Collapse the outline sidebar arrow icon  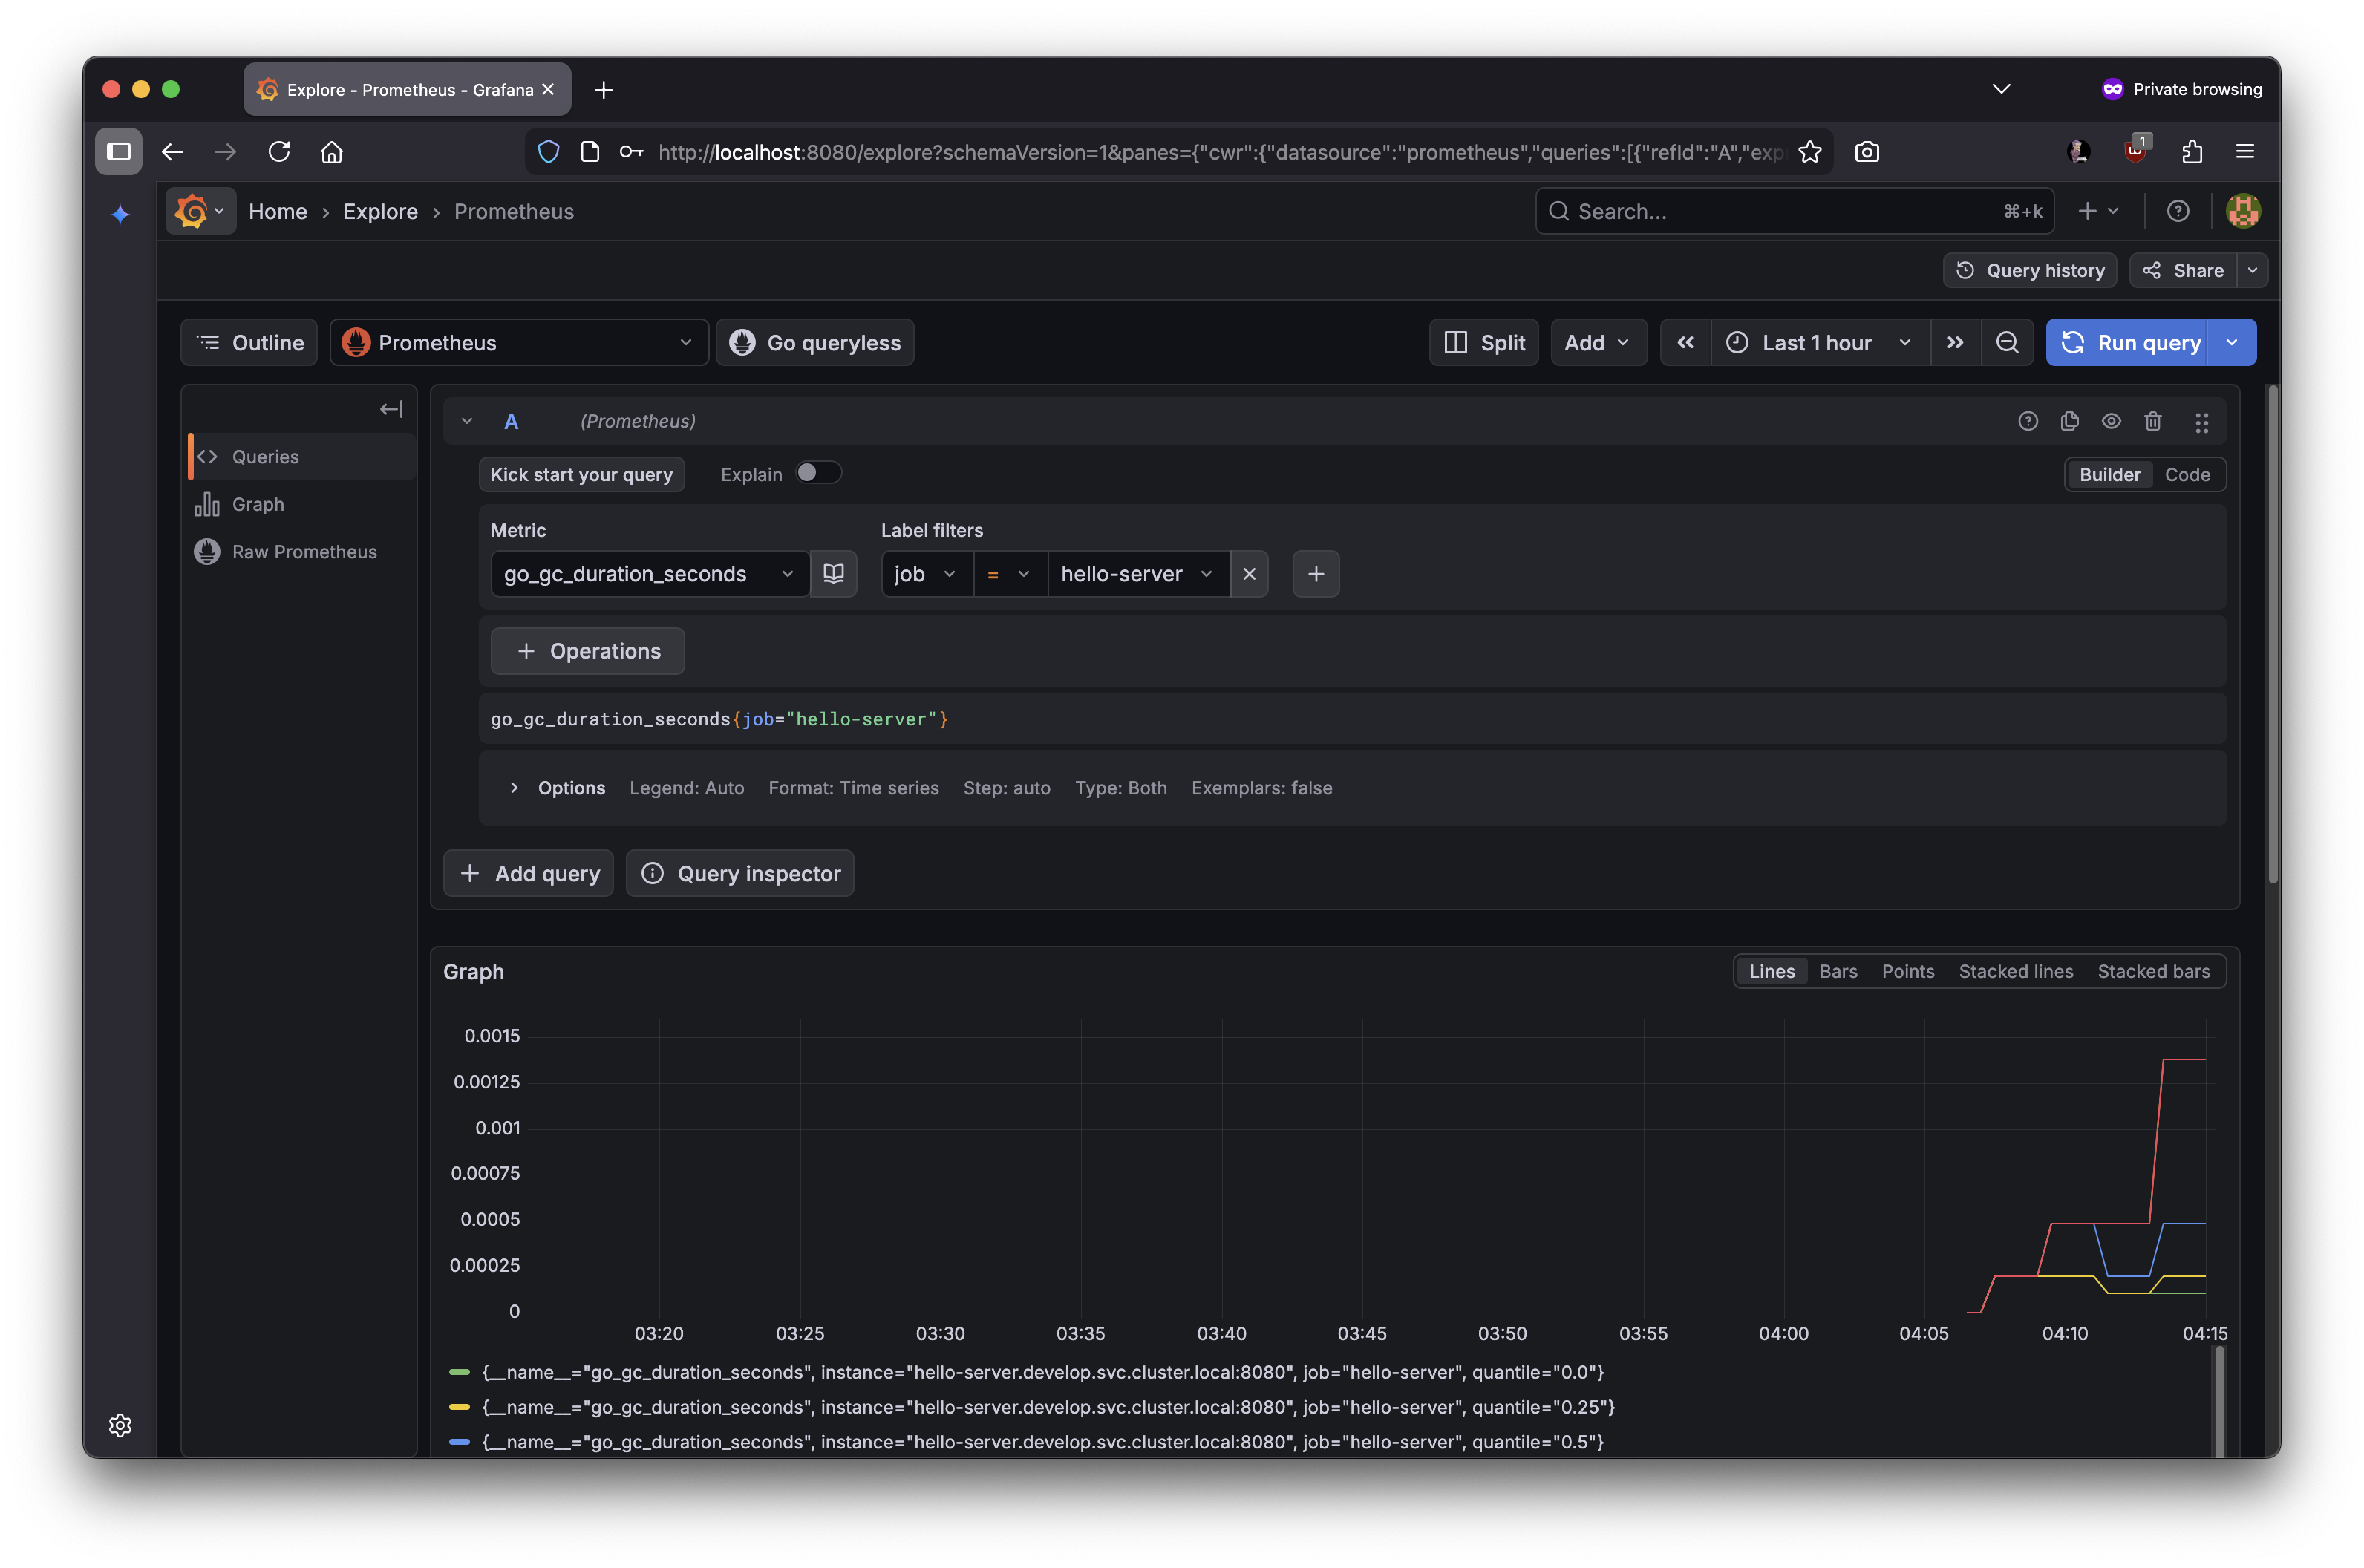click(391, 409)
